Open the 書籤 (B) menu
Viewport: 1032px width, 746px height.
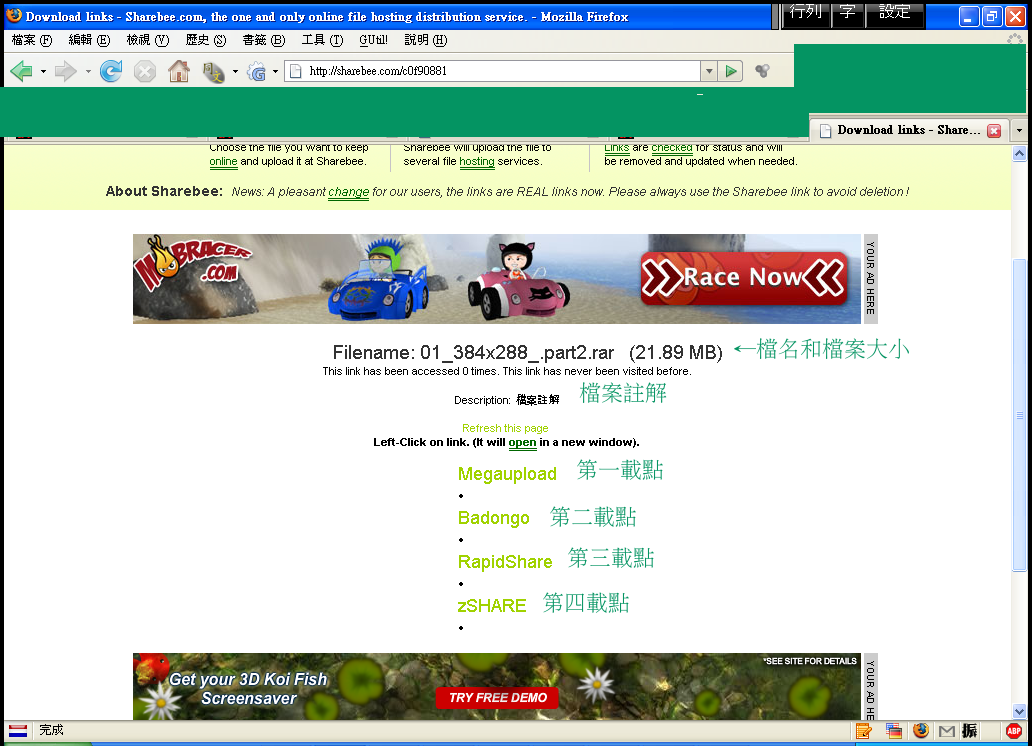(x=263, y=40)
